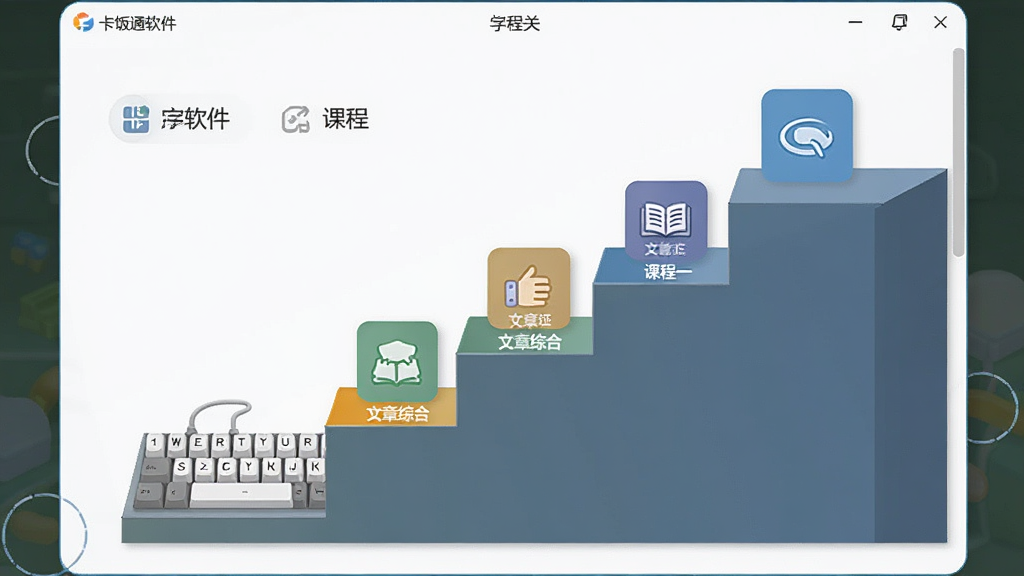
Task: Open the green book icon on the orange step
Action: (x=397, y=361)
